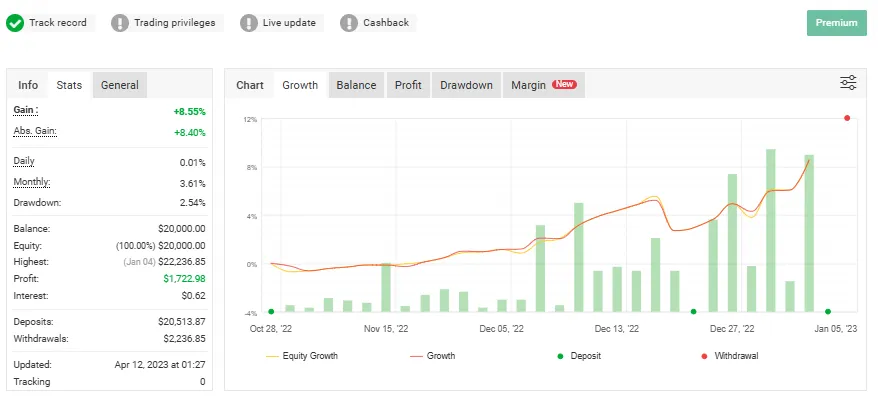Screen dimensions: 878x396
Task: Select the Growth tab
Action: 300,85
